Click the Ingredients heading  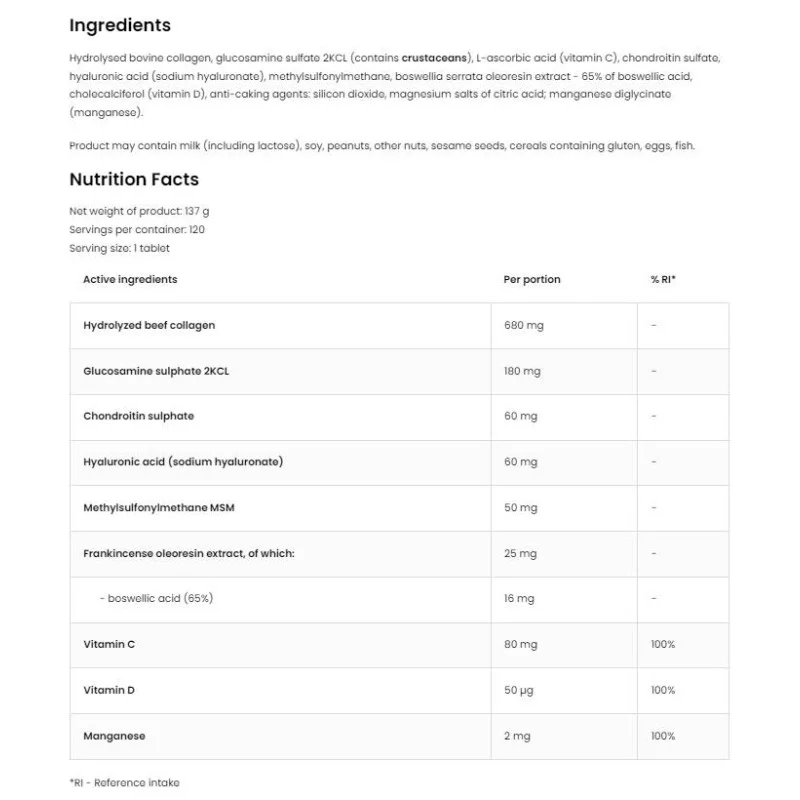coord(120,26)
